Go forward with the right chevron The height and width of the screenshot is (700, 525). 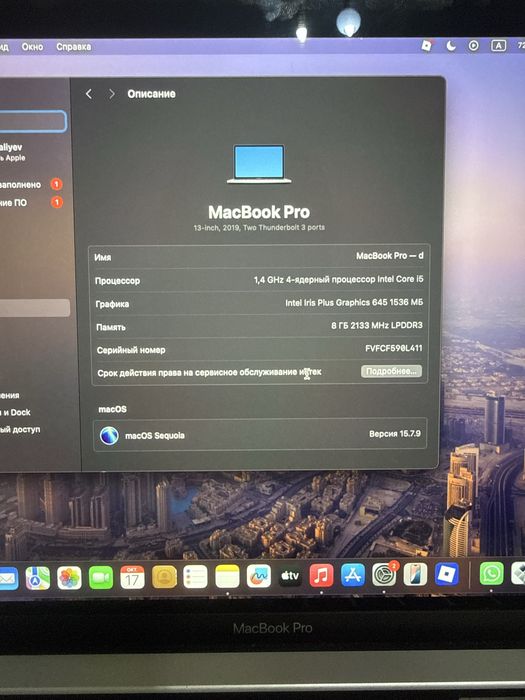(112, 94)
